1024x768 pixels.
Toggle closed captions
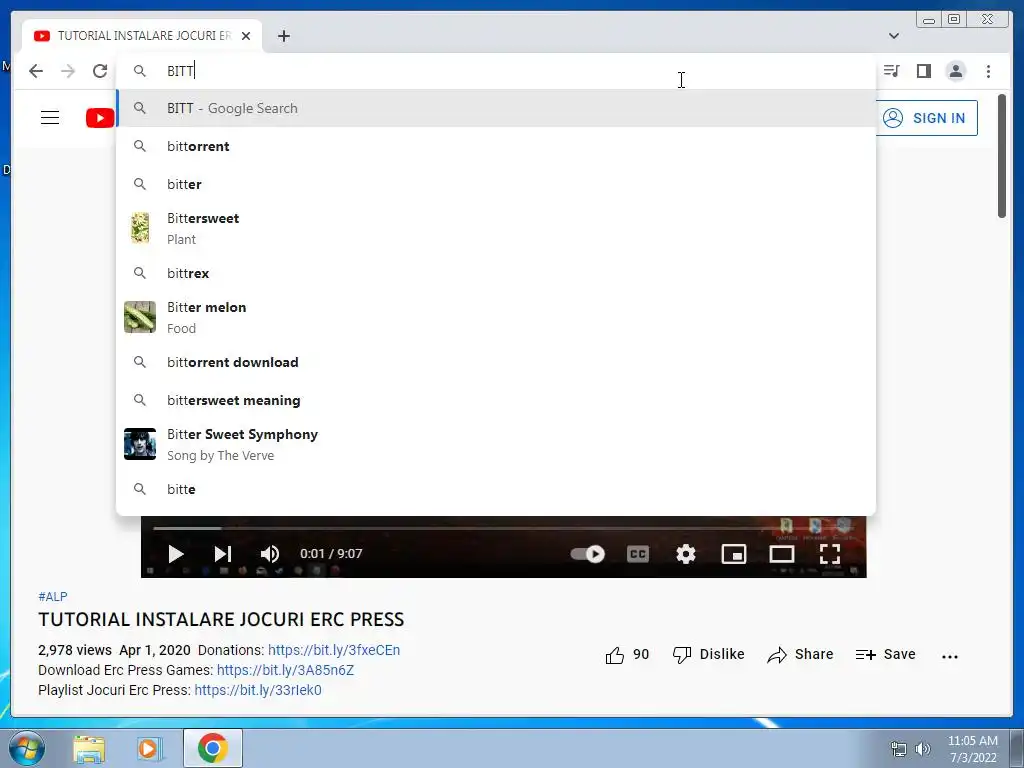[638, 554]
